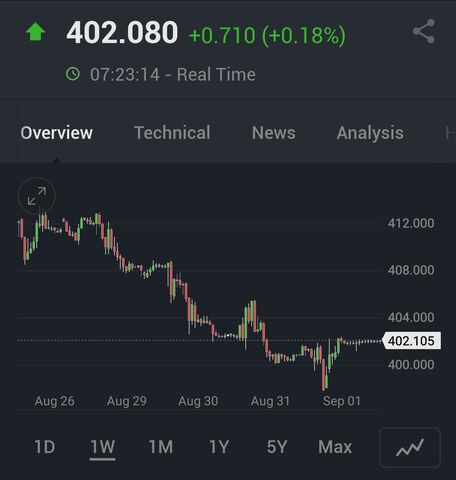This screenshot has width=456, height=480.
Task: Tap the share icon
Action: click(x=424, y=31)
